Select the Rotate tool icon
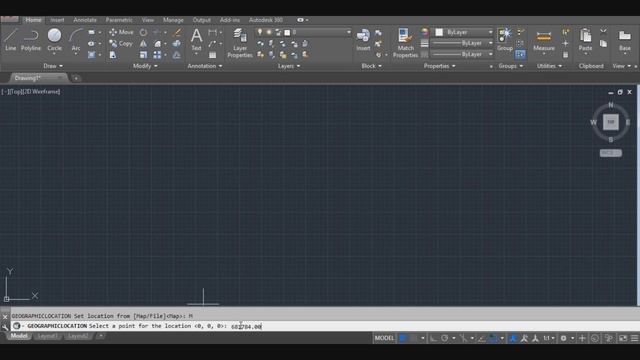The height and width of the screenshot is (360, 640). point(143,32)
